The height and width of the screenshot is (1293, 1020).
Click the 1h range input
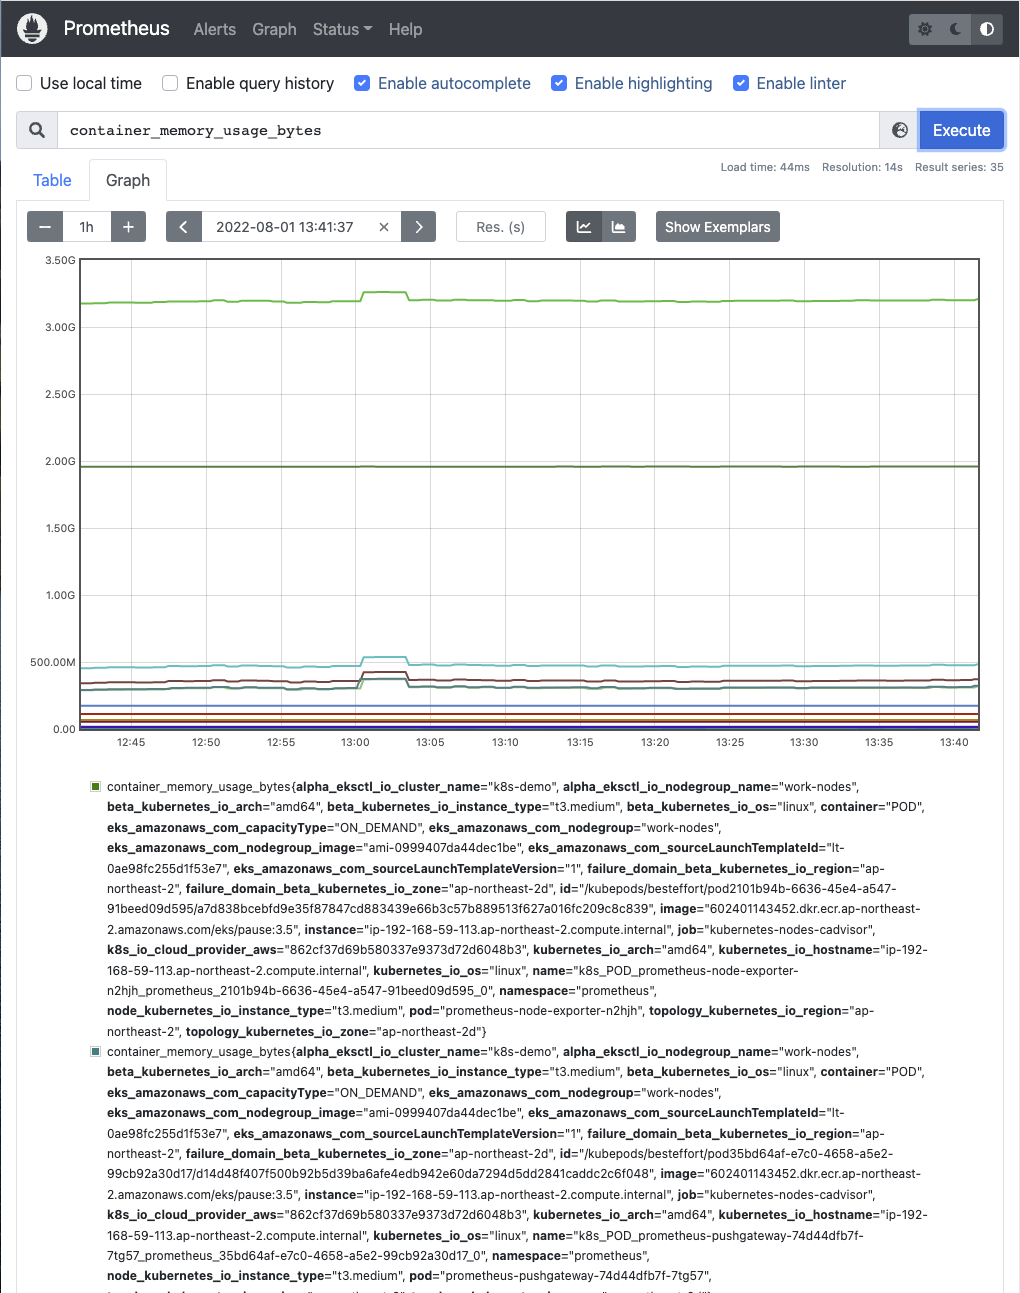[87, 227]
